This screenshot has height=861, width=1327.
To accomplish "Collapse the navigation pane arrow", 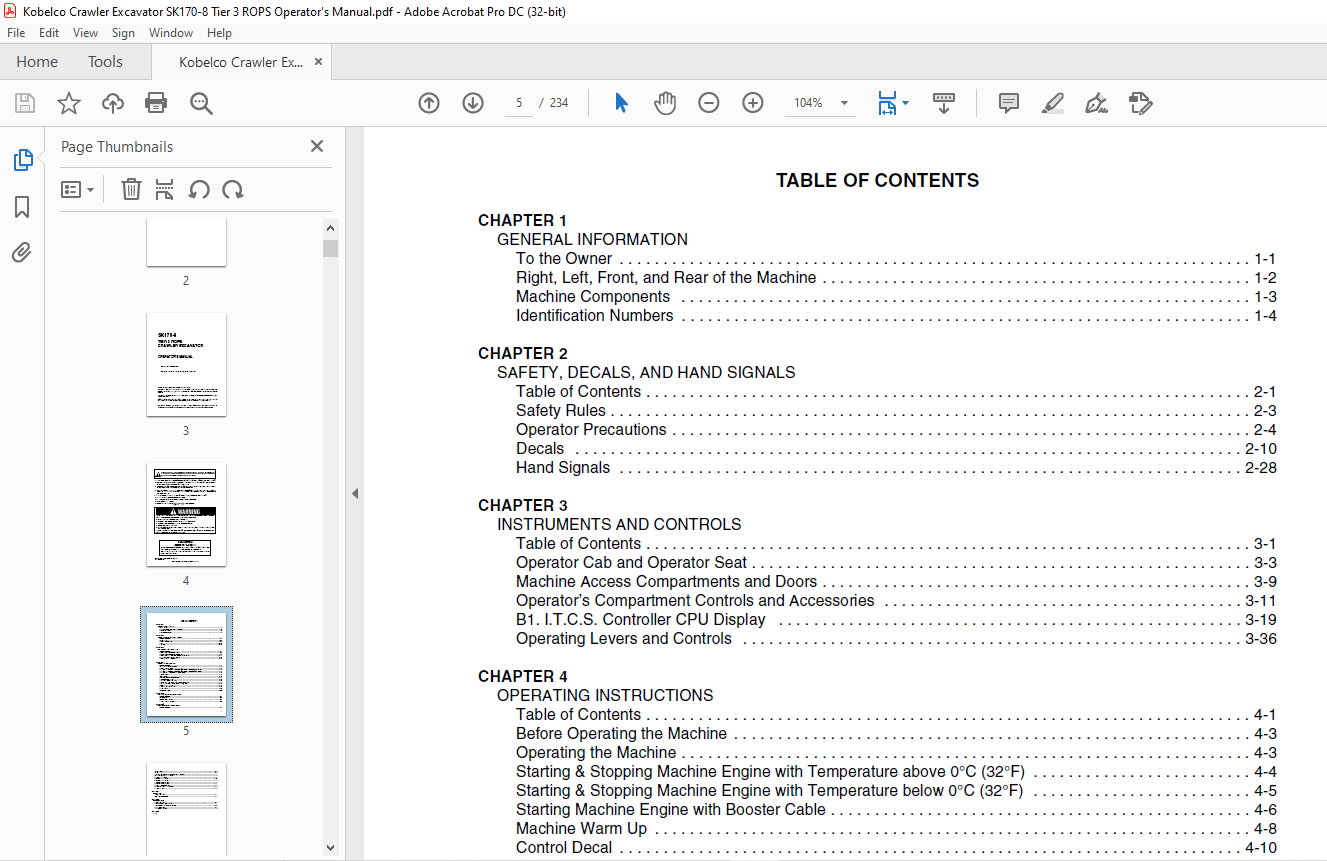I will 354,494.
